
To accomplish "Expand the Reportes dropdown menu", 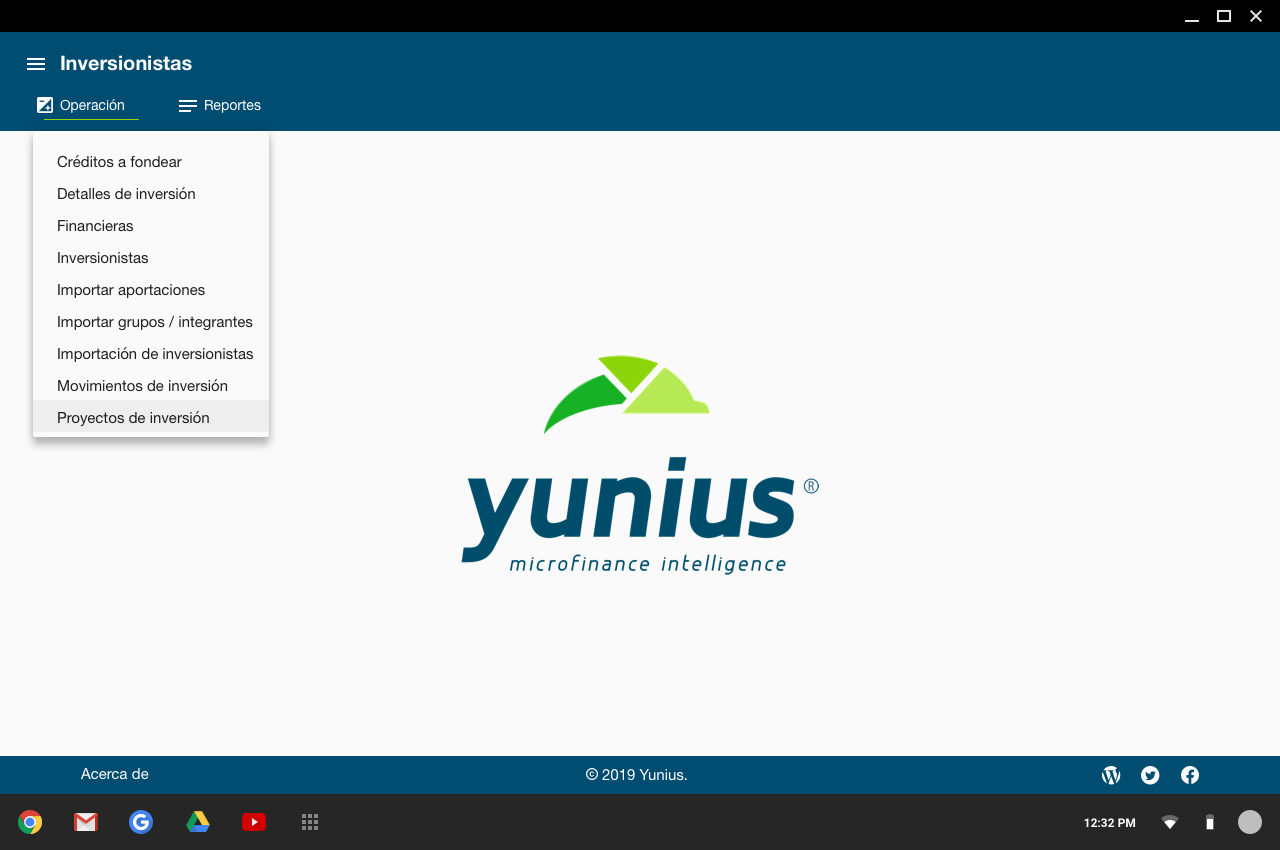I will pos(220,105).
